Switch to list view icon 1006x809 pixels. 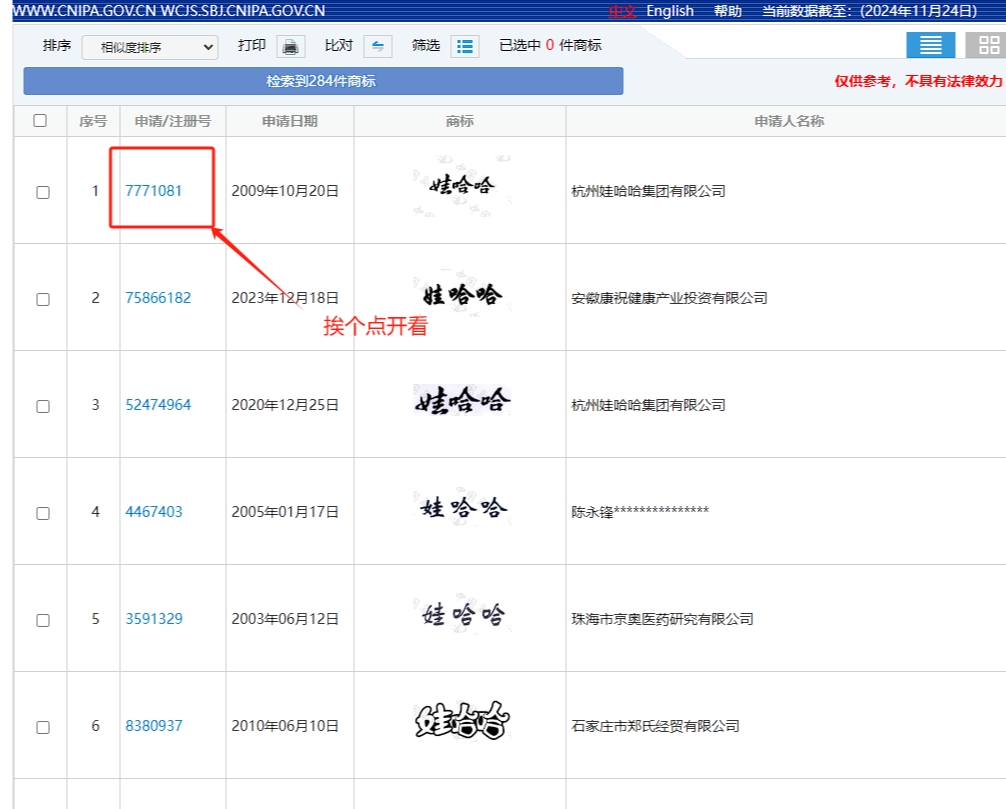click(930, 45)
